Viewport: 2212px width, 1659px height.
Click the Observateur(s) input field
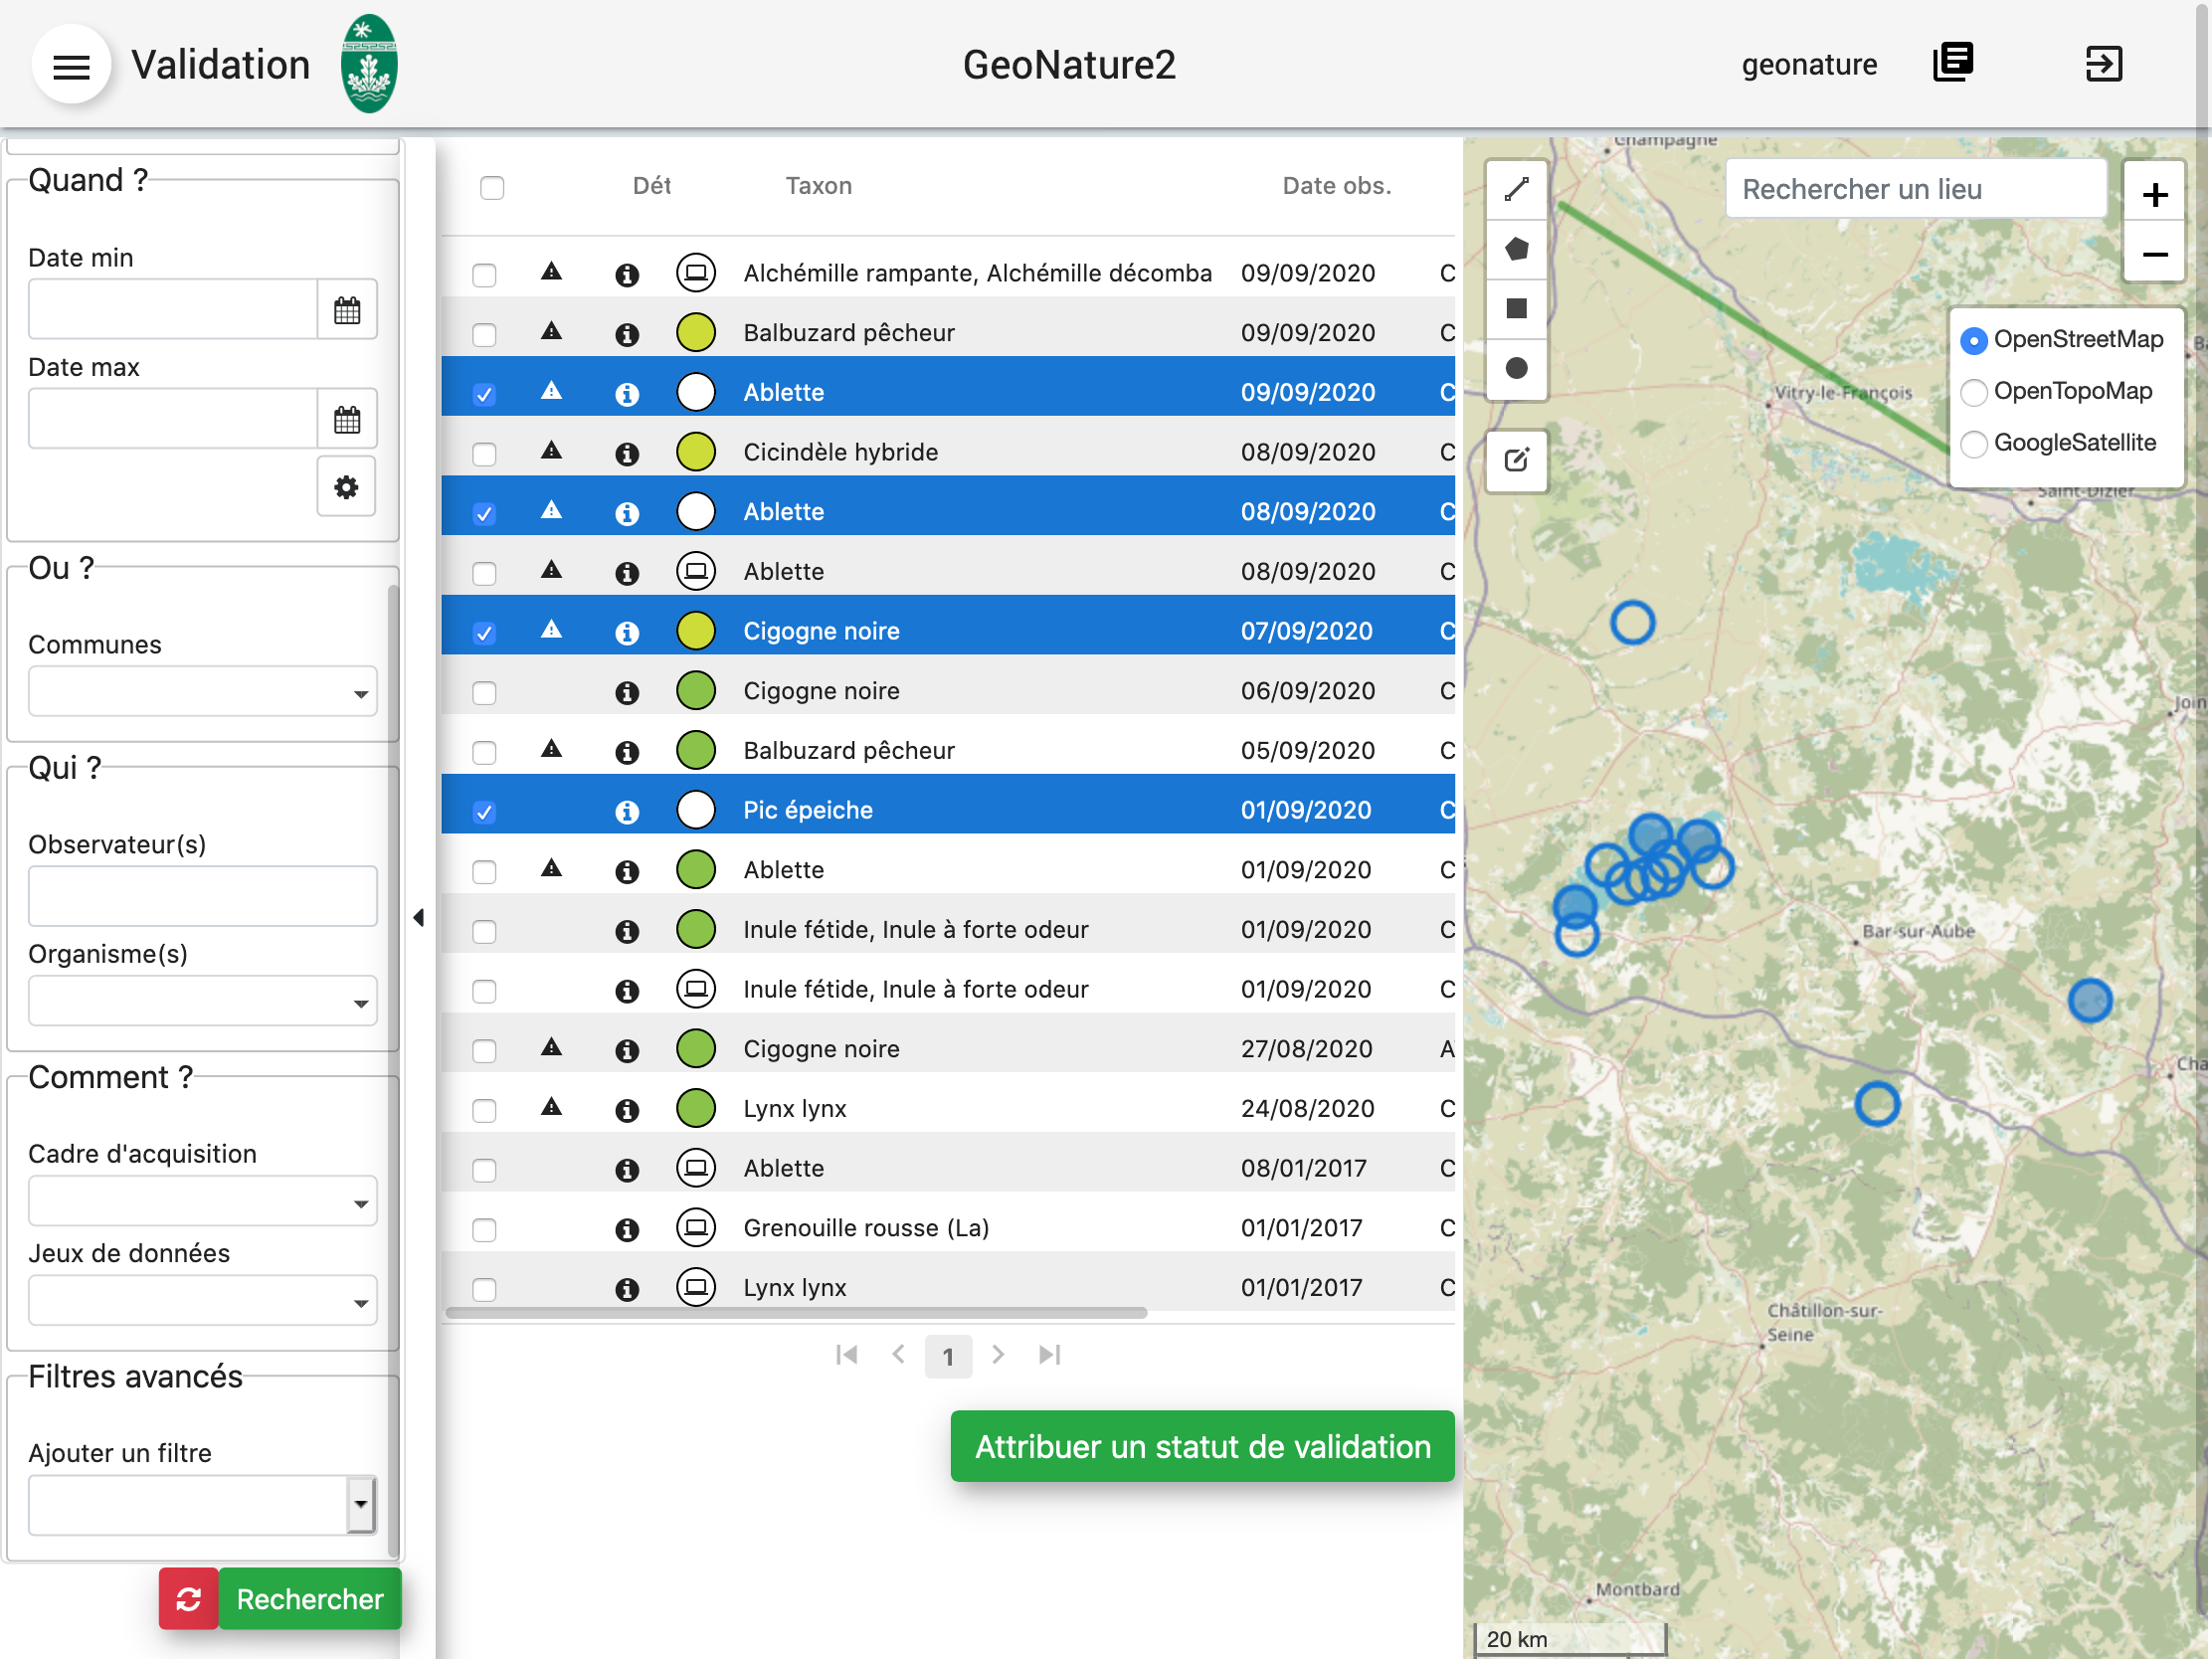[x=203, y=895]
